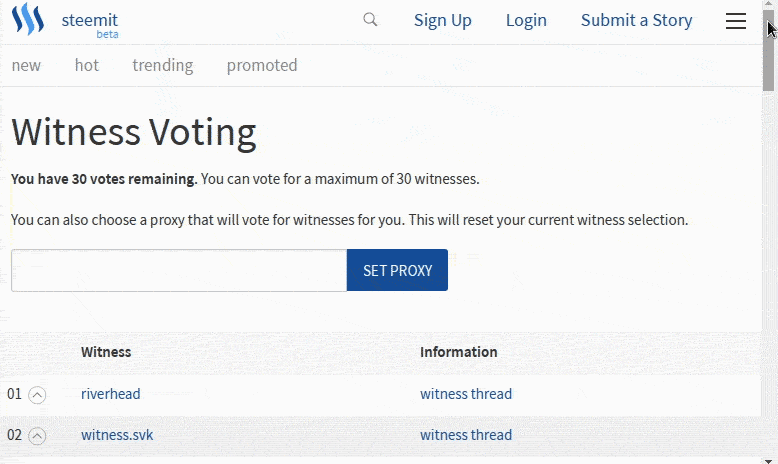
Task: Open the hamburger menu icon
Action: point(736,21)
